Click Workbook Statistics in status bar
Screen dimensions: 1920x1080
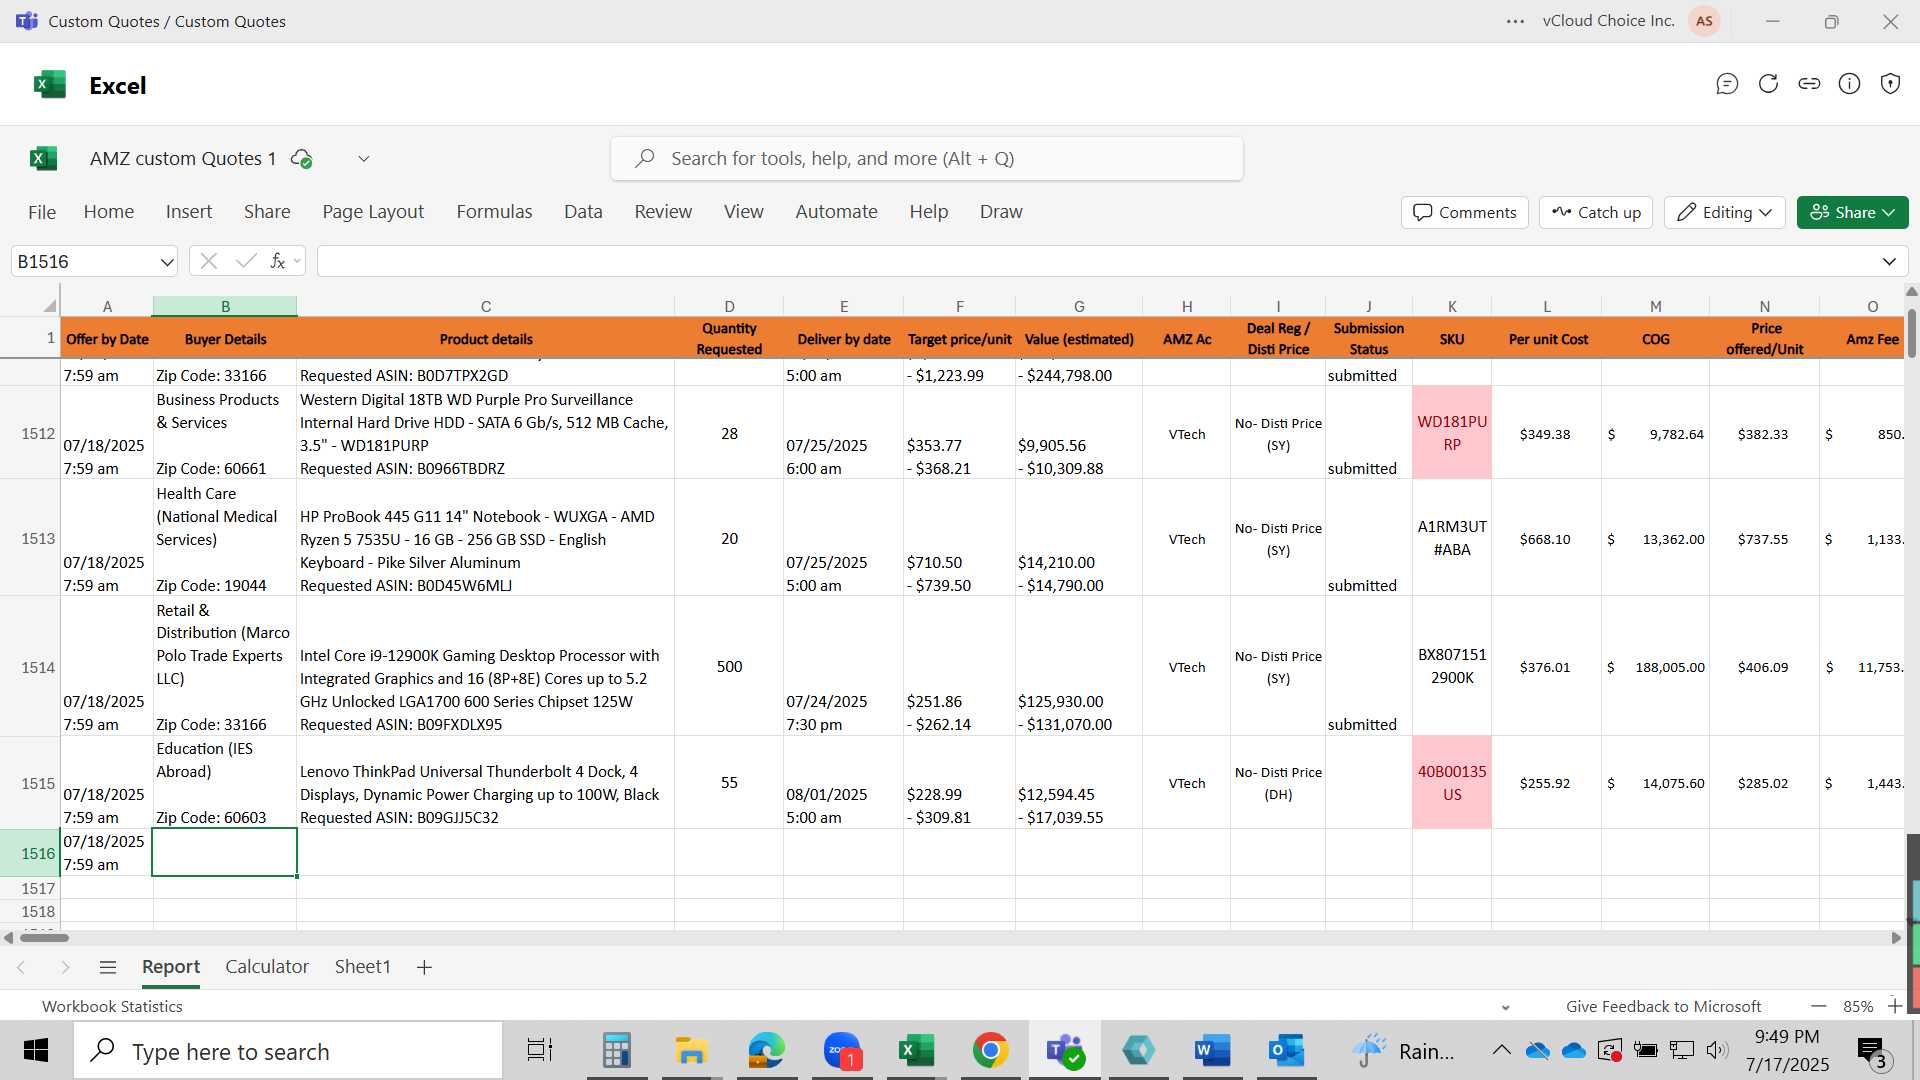[112, 1006]
